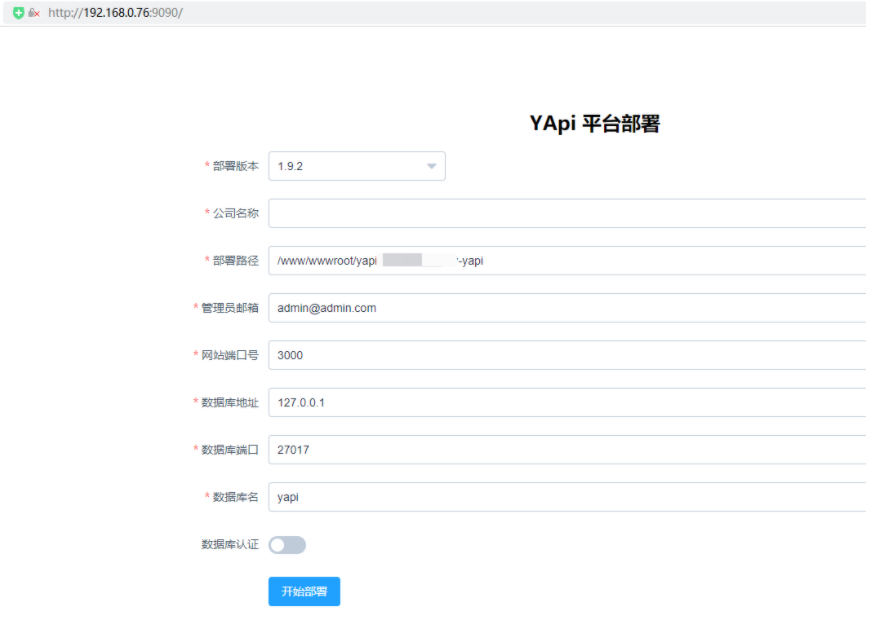Click the 部署路径 label
872x619 pixels.
236,261
